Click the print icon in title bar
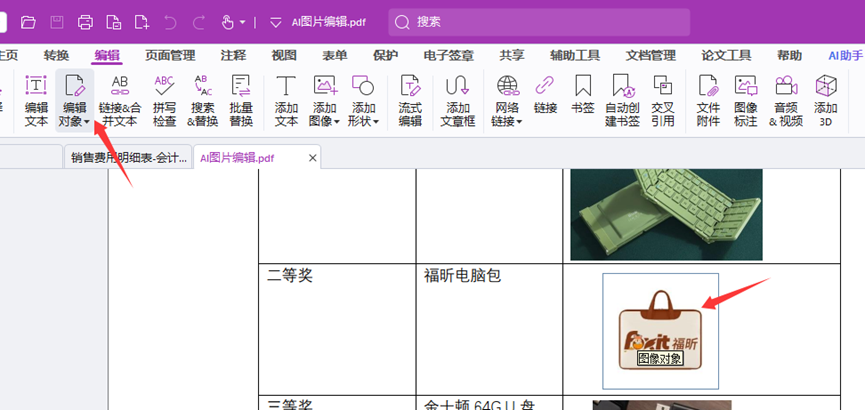865x410 pixels. [86, 22]
